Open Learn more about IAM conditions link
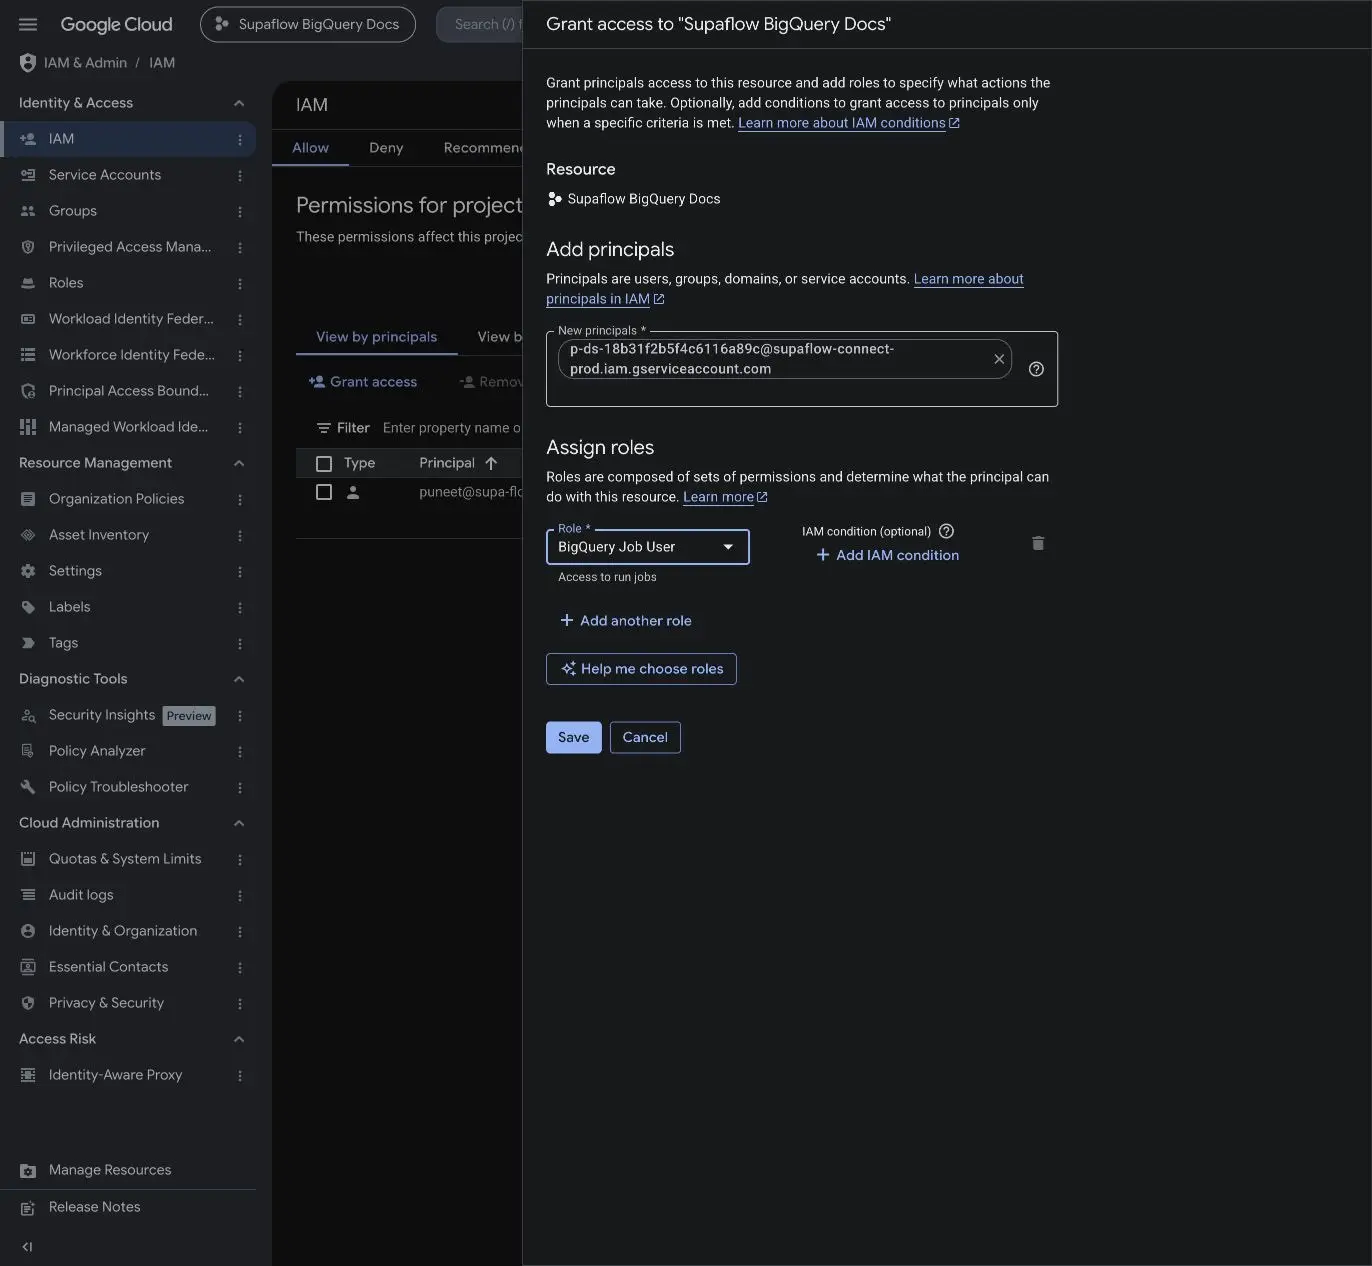Viewport: 1372px width, 1266px height. pos(848,123)
